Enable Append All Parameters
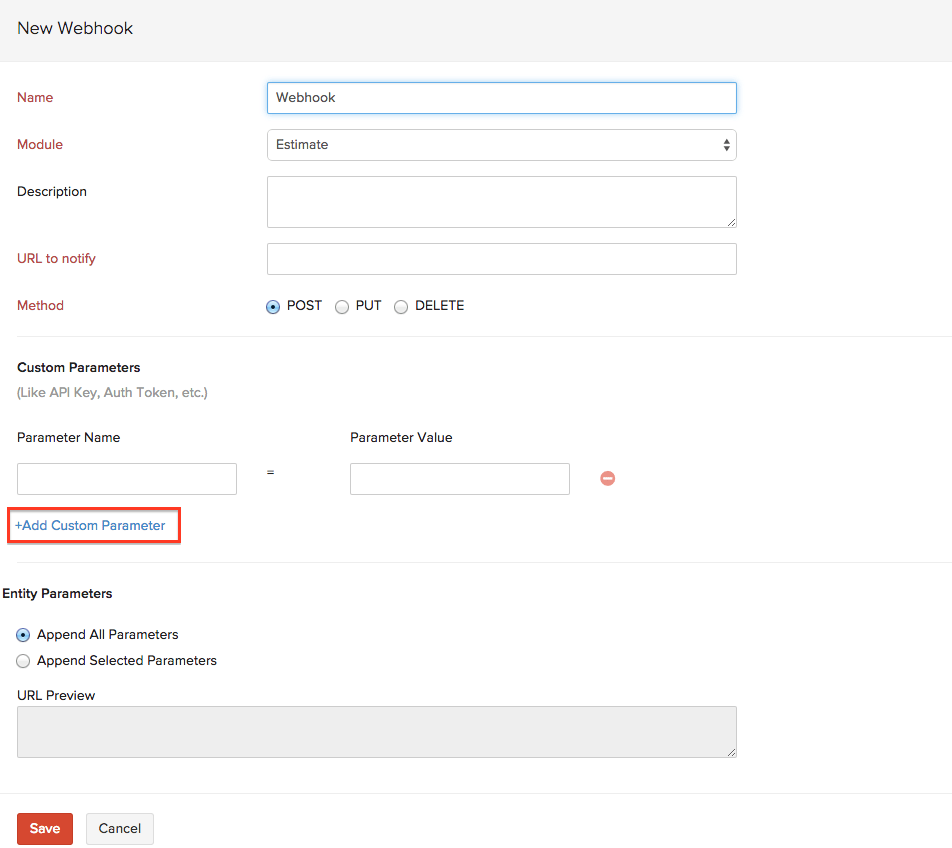 (22, 635)
